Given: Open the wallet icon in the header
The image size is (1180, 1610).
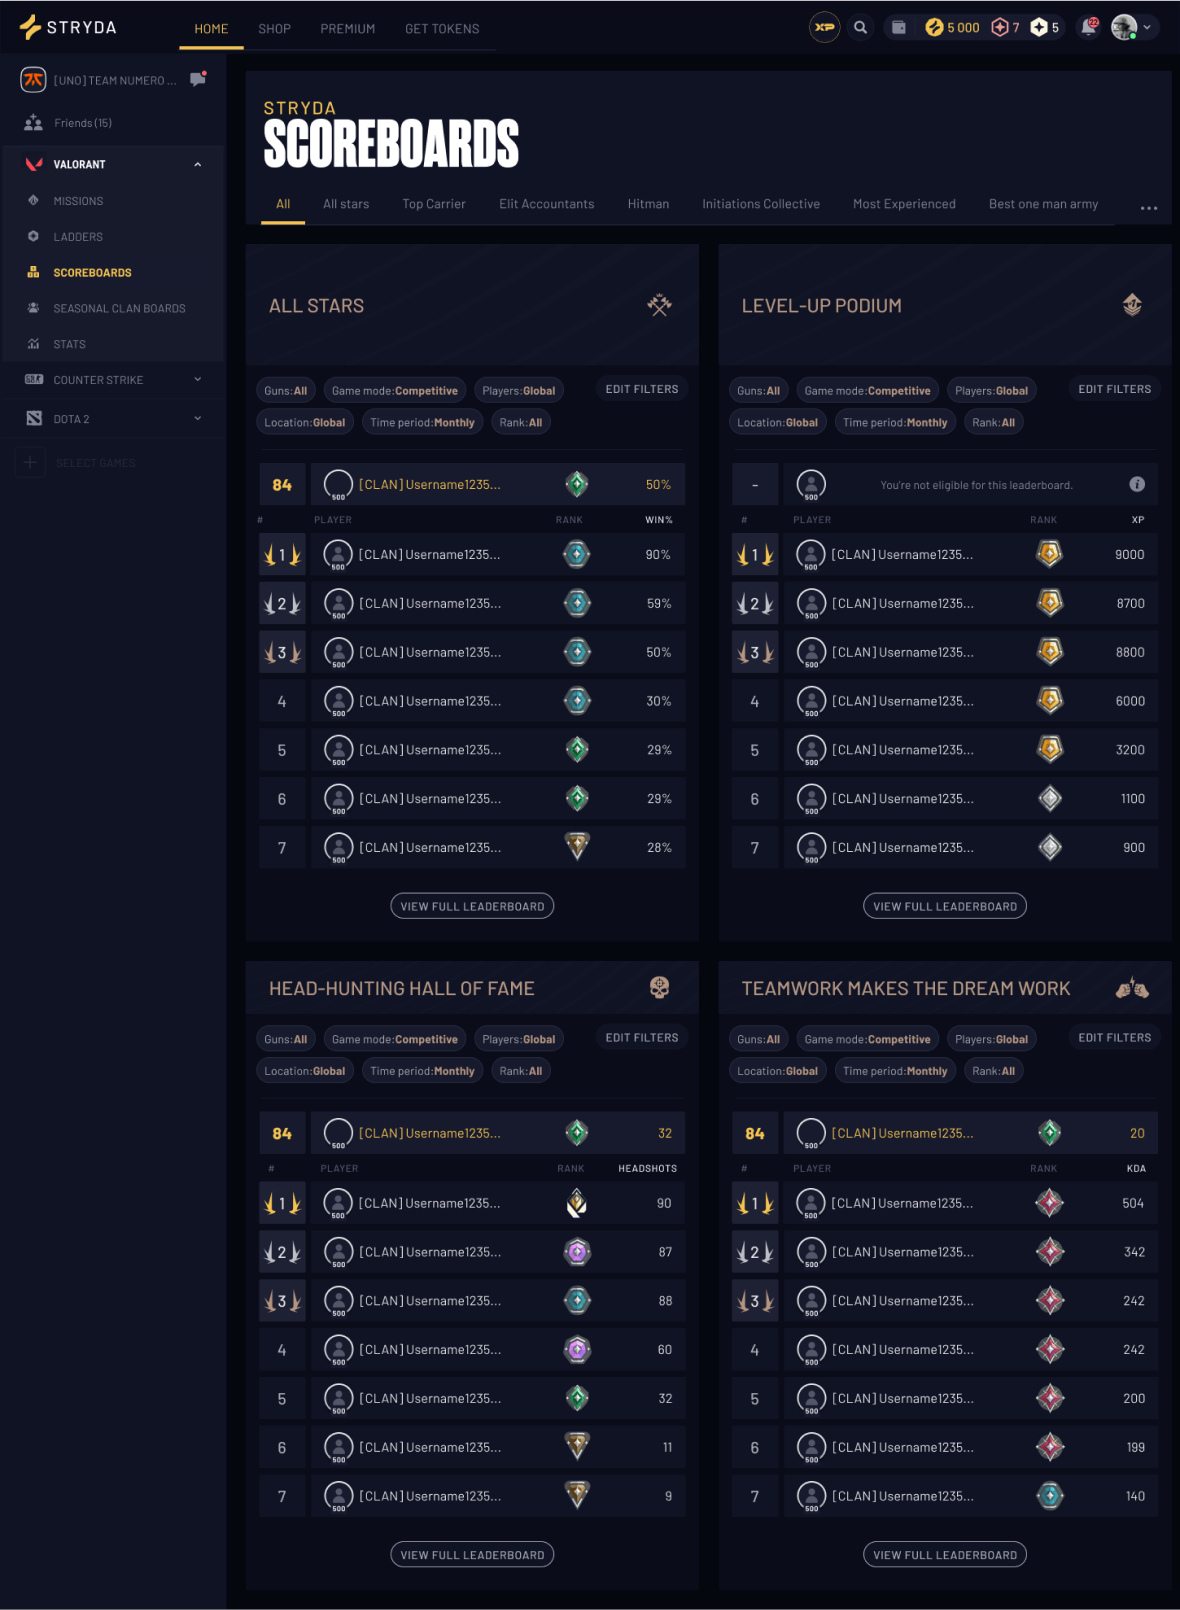Looking at the screenshot, I should pyautogui.click(x=899, y=27).
